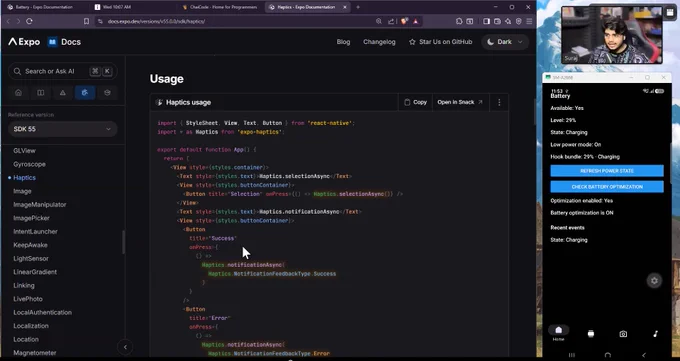Toggle the browser sidebar panel icon
The height and width of the screenshot is (361, 680).
487,21
